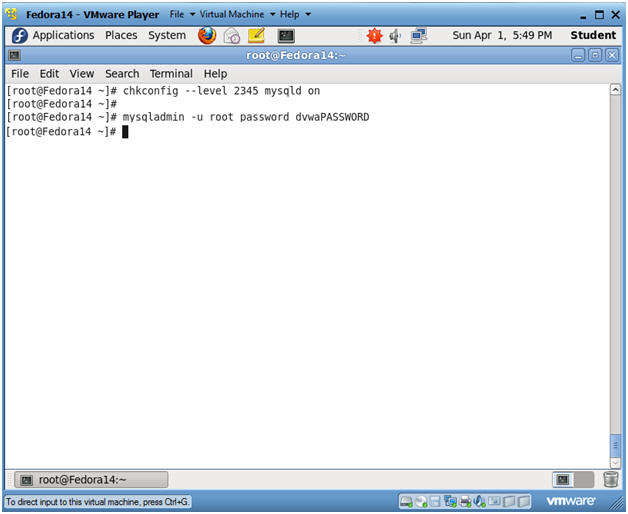Open the VMware Player Help dropdown

(295, 14)
